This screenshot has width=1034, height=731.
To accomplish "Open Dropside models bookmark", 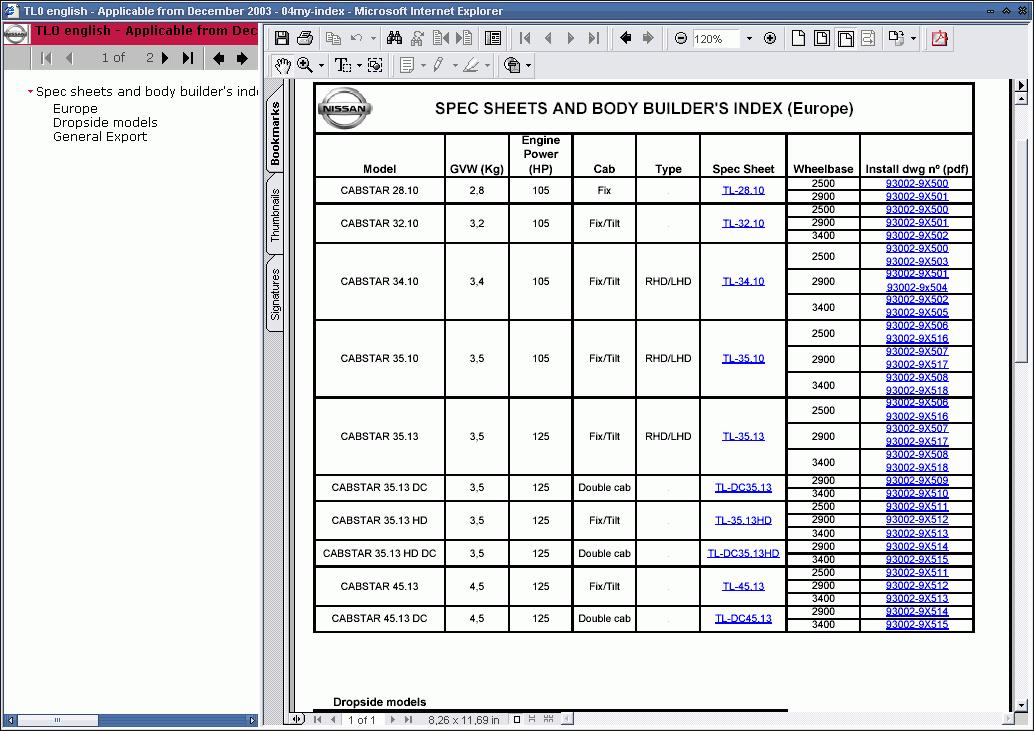I will (106, 123).
